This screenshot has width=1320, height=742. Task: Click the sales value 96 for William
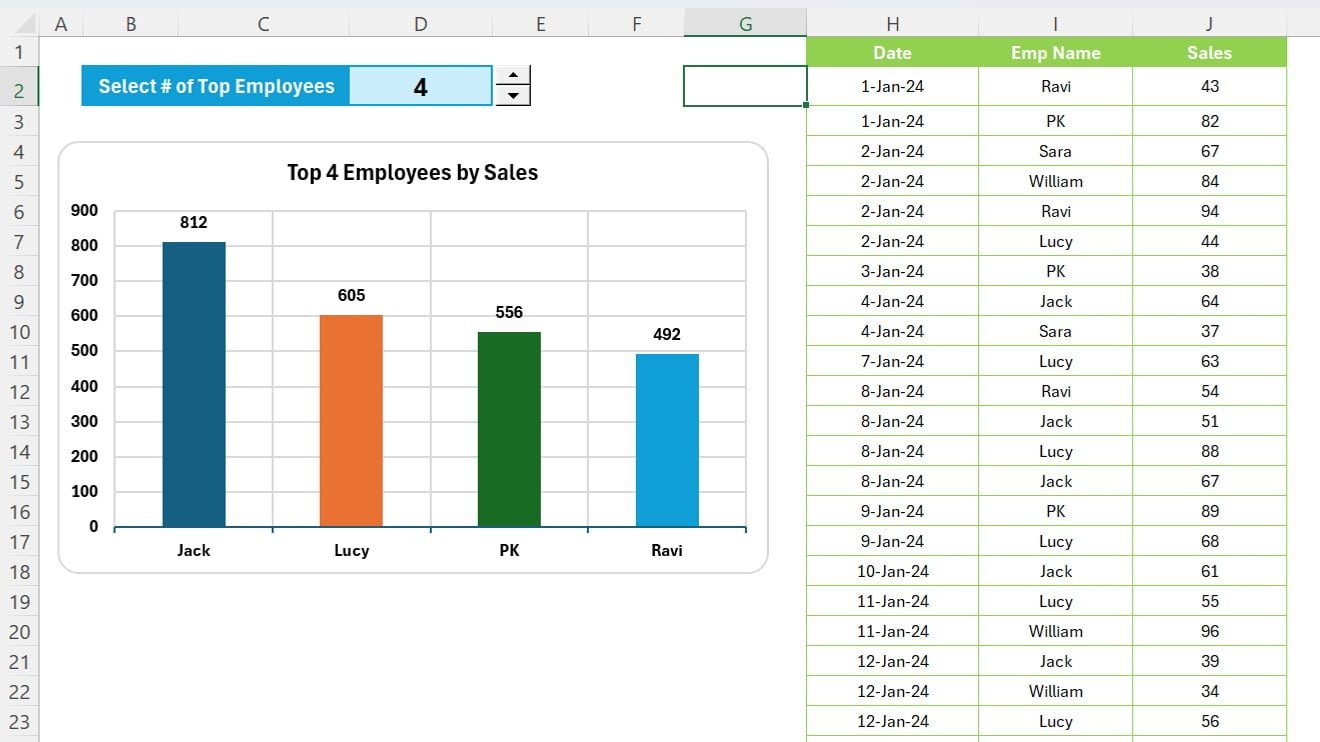click(1209, 631)
